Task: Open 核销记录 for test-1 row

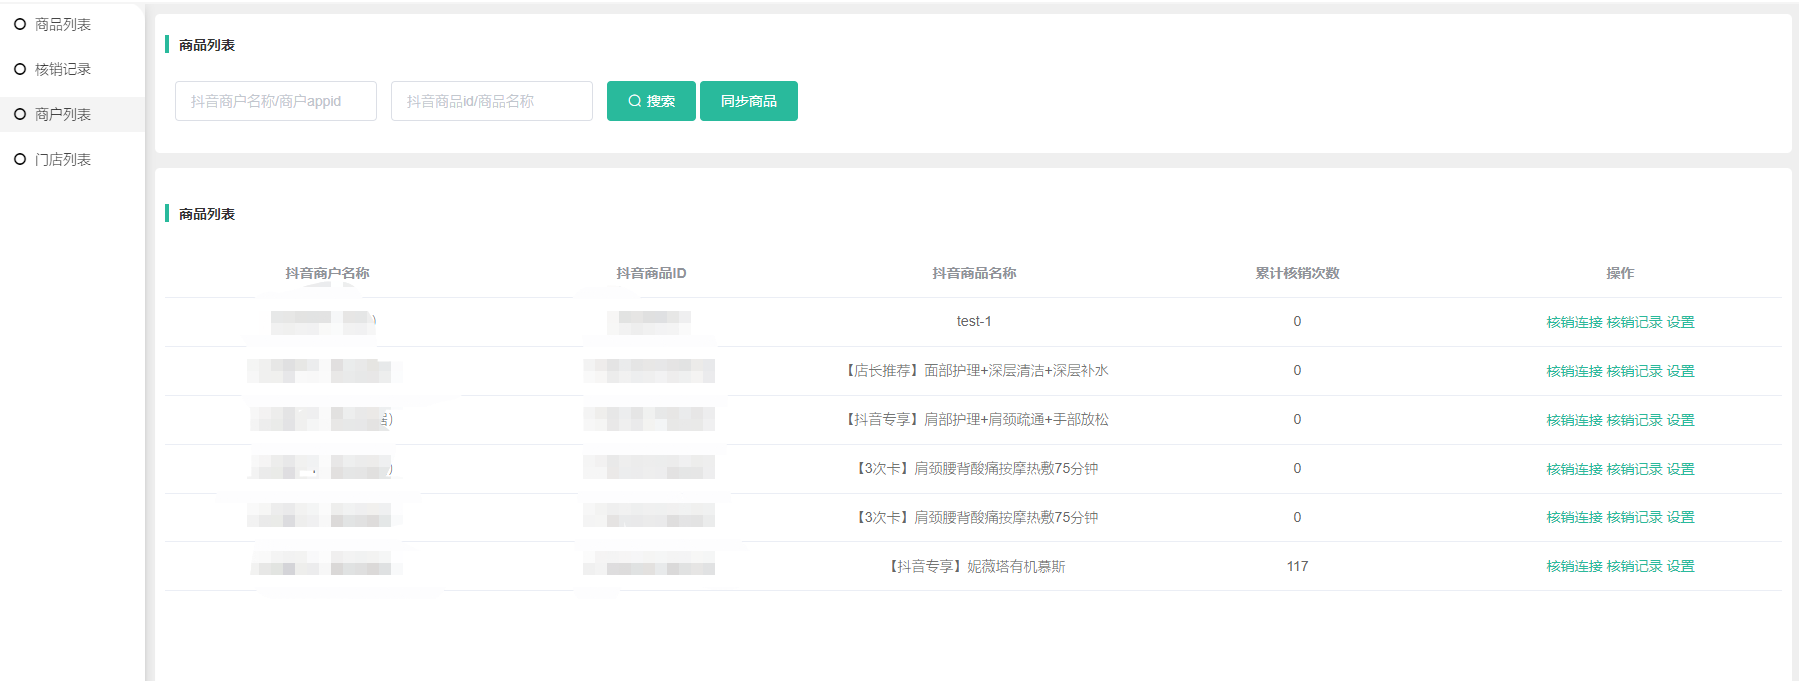Action: coord(1634,322)
